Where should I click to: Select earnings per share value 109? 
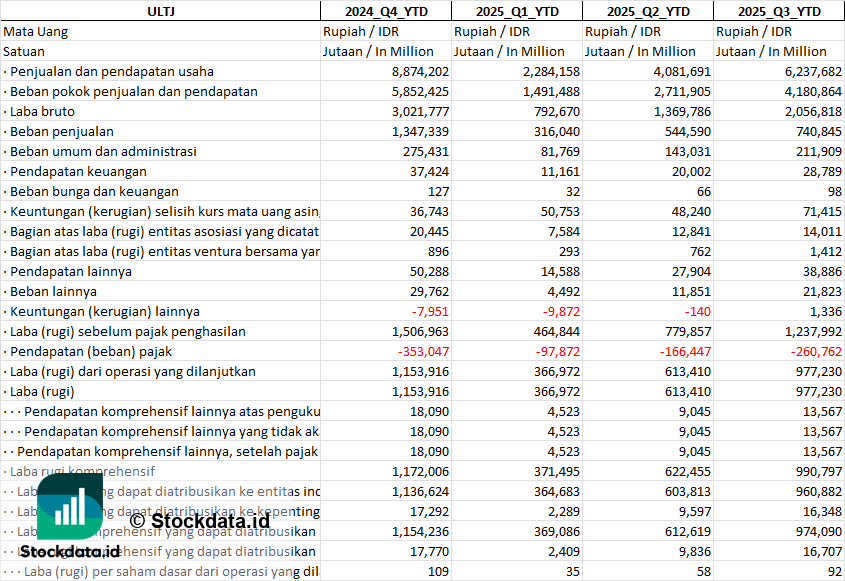[x=438, y=571]
